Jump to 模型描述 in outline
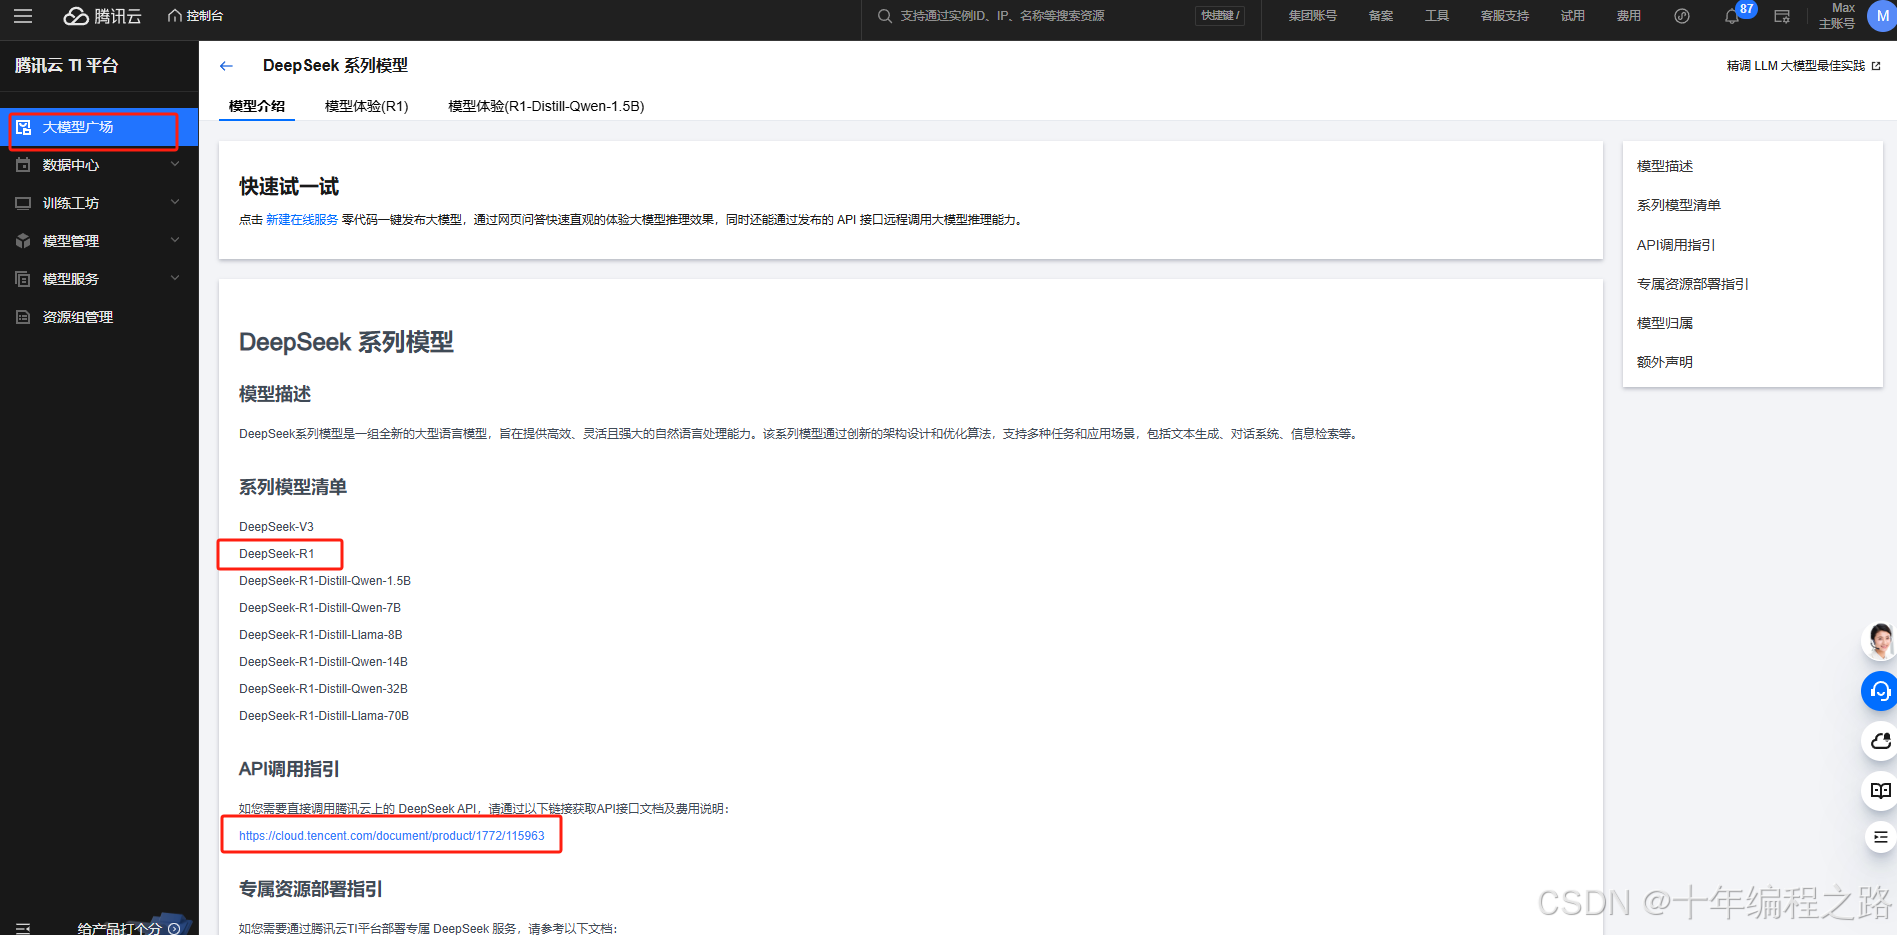Screen dimensions: 1897x935 pos(1665,166)
